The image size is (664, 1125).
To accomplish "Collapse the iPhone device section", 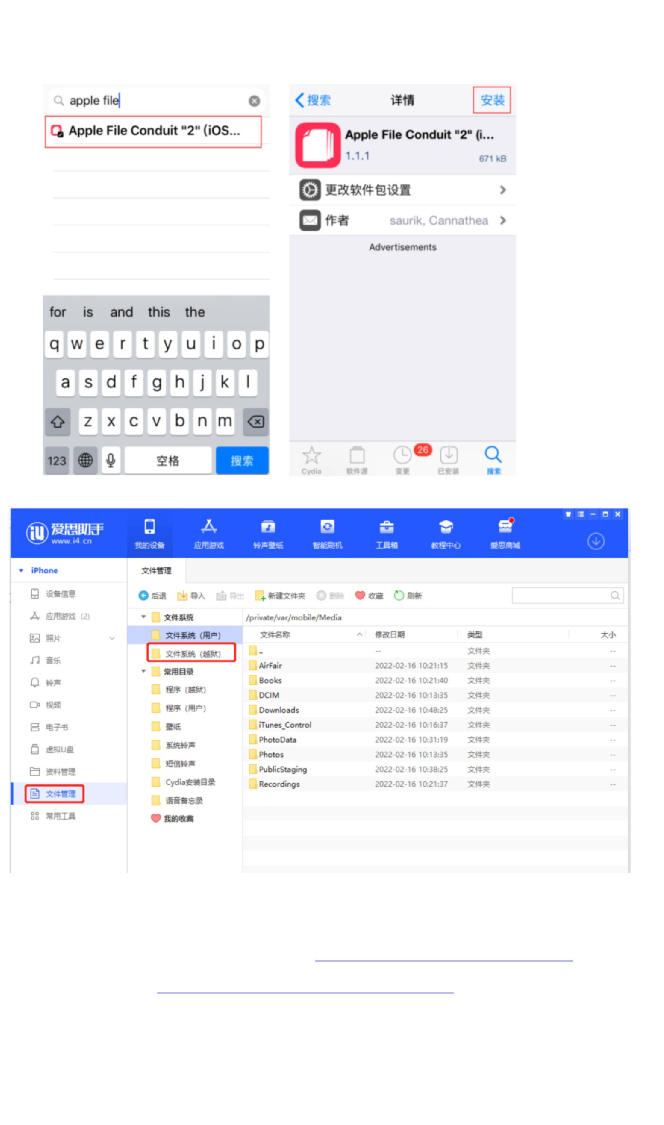I will pyautogui.click(x=22, y=571).
